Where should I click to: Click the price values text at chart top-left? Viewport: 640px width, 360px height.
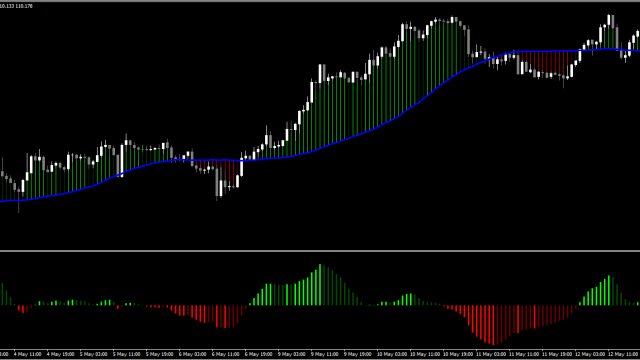click(16, 6)
